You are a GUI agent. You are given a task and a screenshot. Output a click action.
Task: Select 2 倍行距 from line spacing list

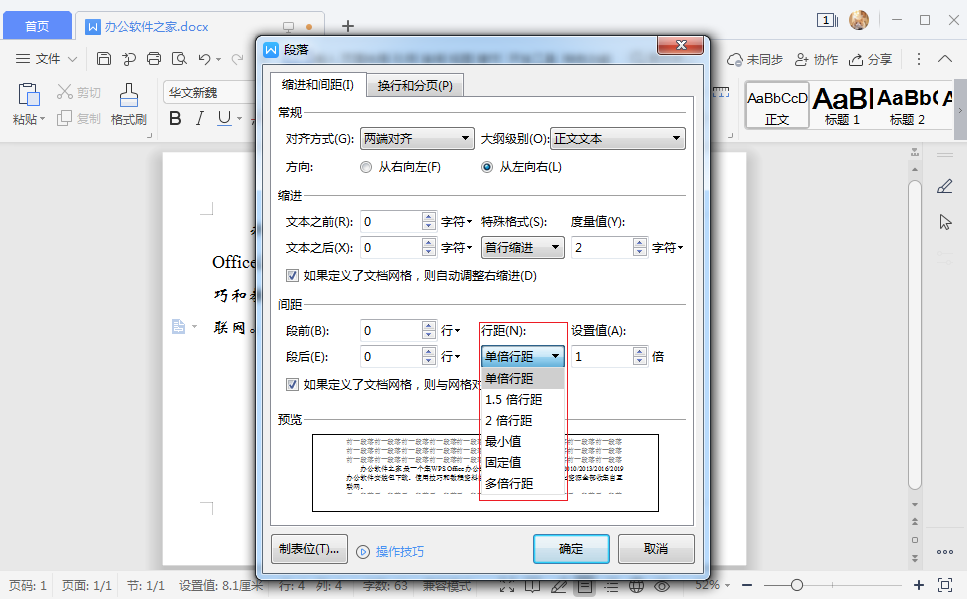[x=522, y=421]
